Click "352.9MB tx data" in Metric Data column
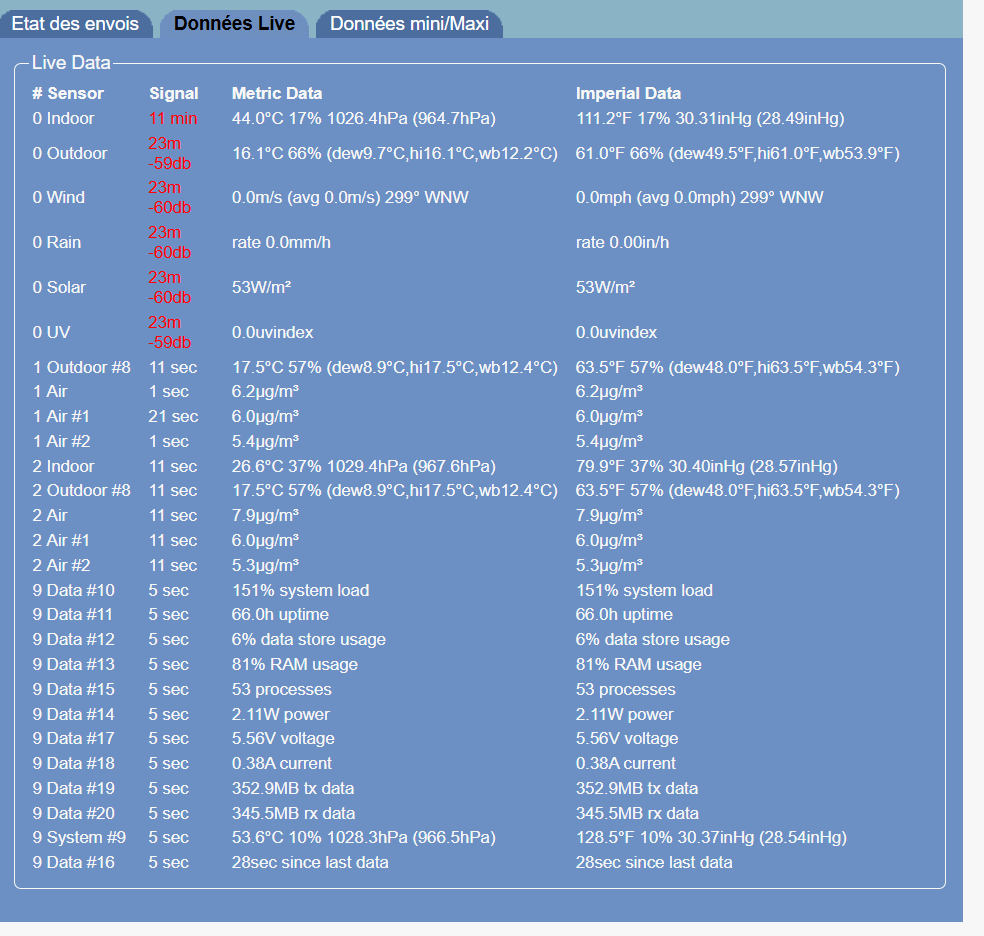 293,789
